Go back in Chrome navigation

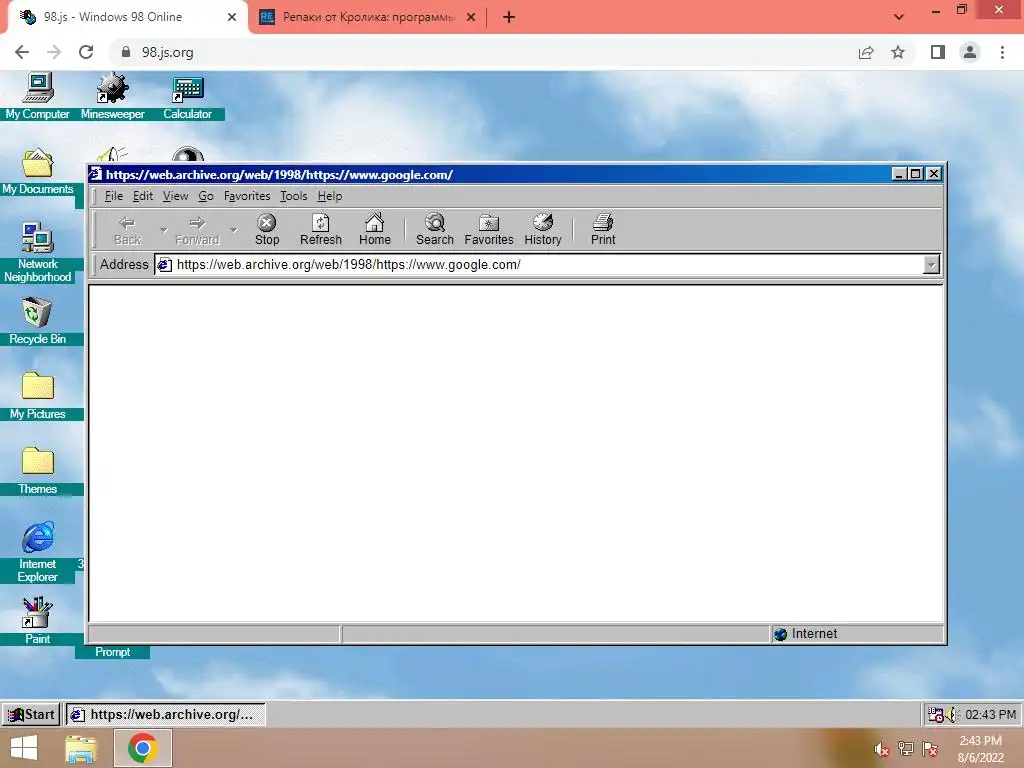pyautogui.click(x=22, y=52)
